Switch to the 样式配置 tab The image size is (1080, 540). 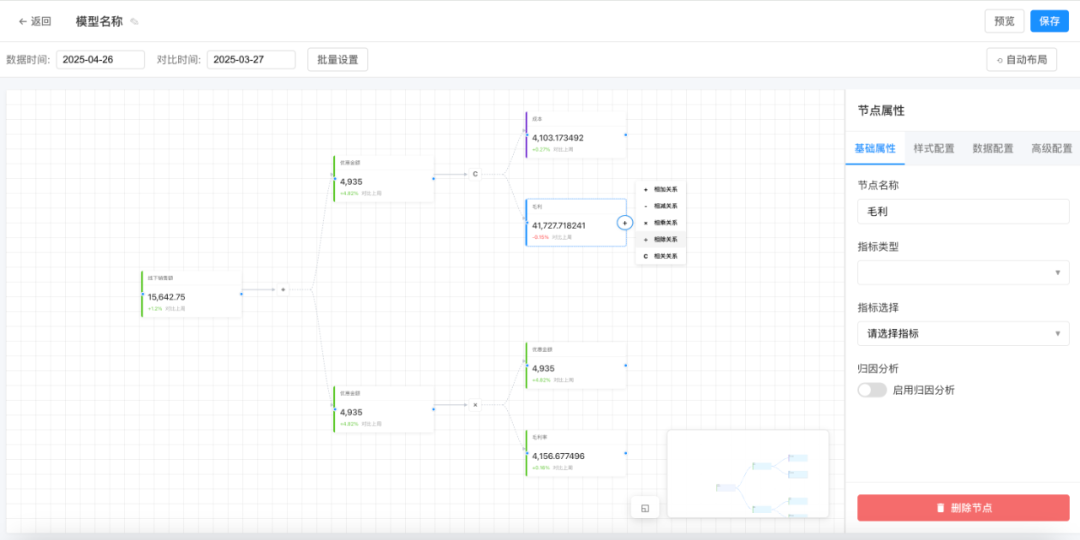point(934,148)
